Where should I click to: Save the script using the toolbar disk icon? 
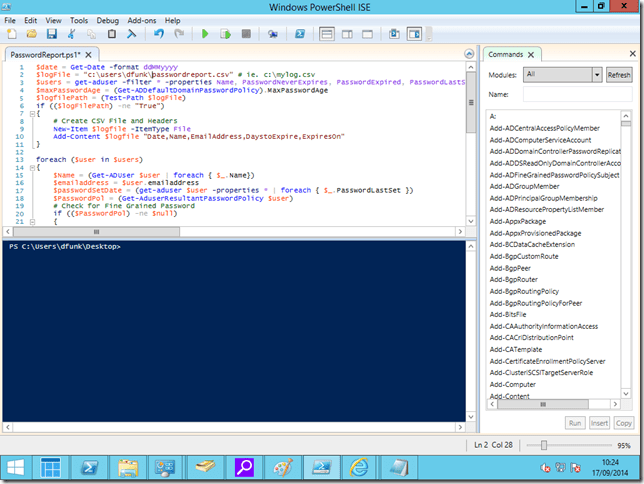point(50,34)
